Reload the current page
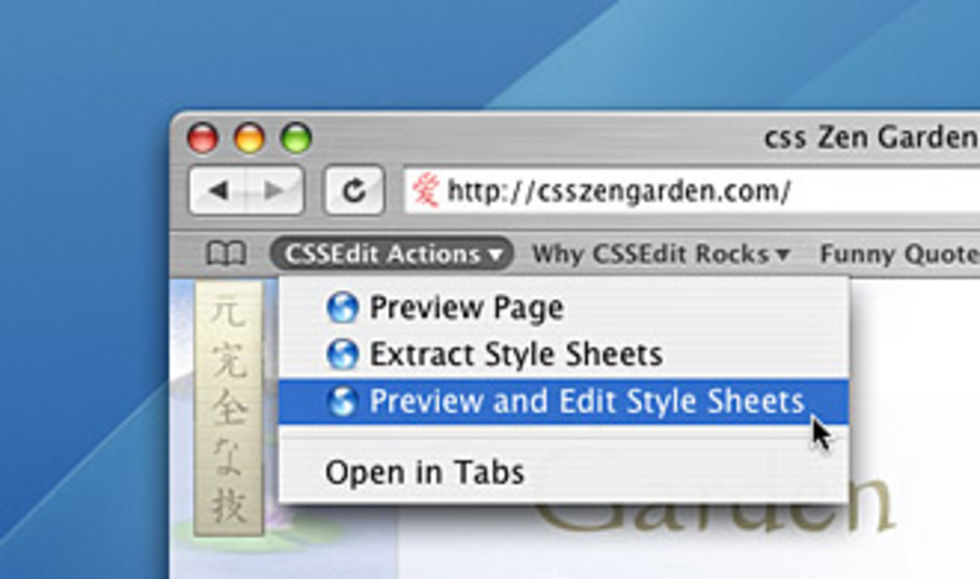This screenshot has width=980, height=579. [x=354, y=191]
